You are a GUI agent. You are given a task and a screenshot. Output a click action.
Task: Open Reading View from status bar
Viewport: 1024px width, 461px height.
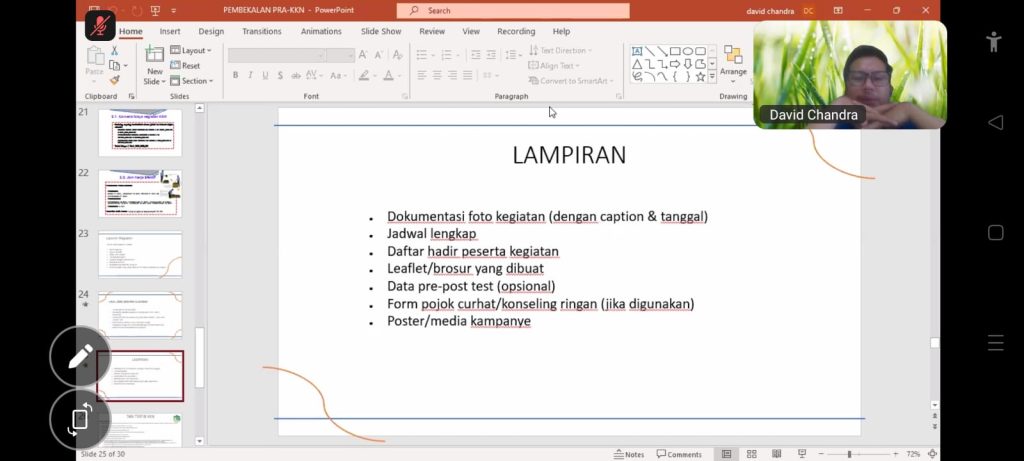[x=777, y=454]
